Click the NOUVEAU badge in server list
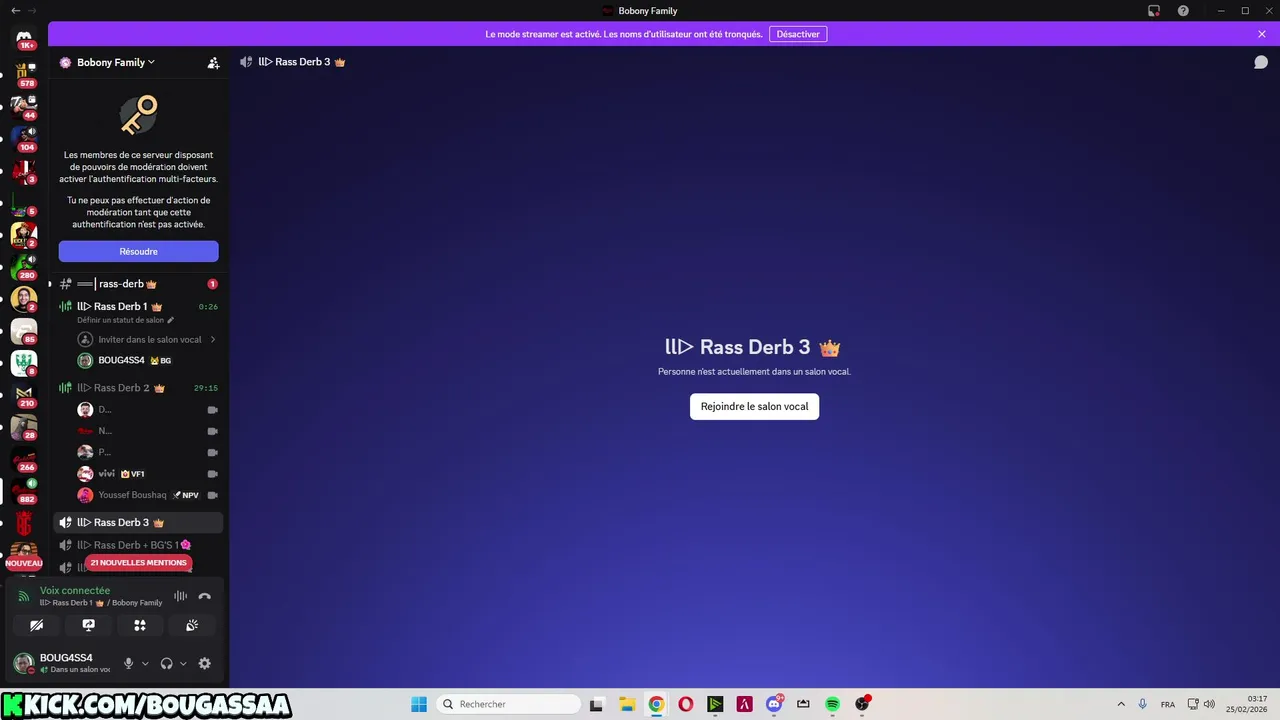 pos(24,563)
